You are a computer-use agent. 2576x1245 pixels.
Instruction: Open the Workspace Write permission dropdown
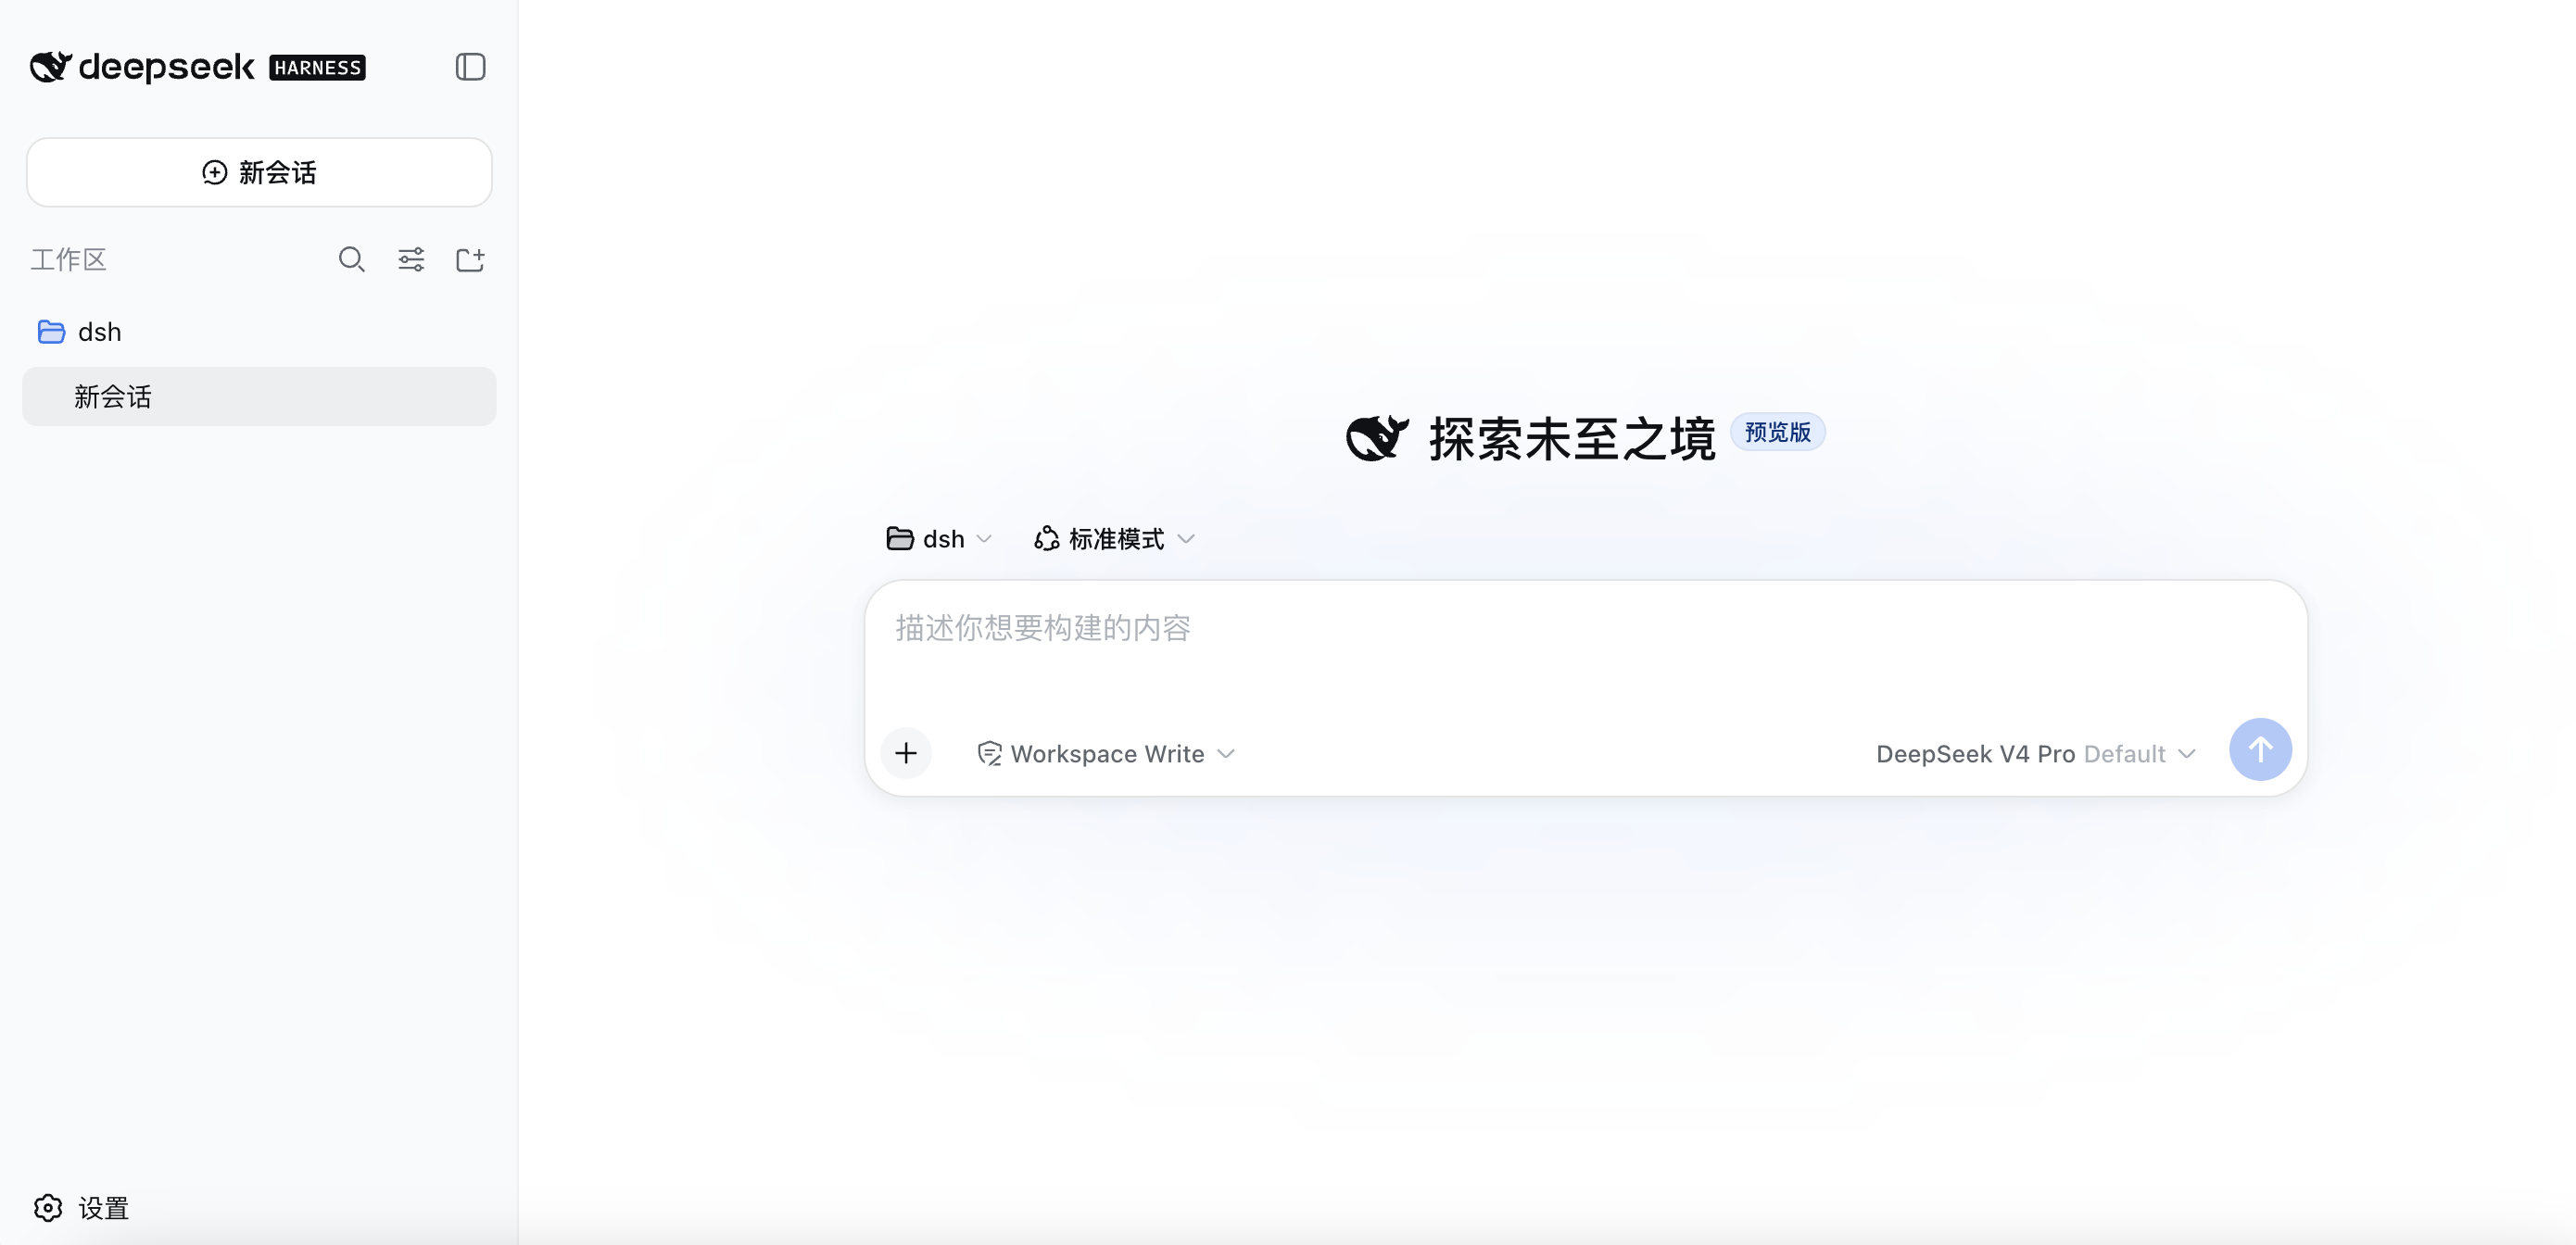(x=1107, y=754)
